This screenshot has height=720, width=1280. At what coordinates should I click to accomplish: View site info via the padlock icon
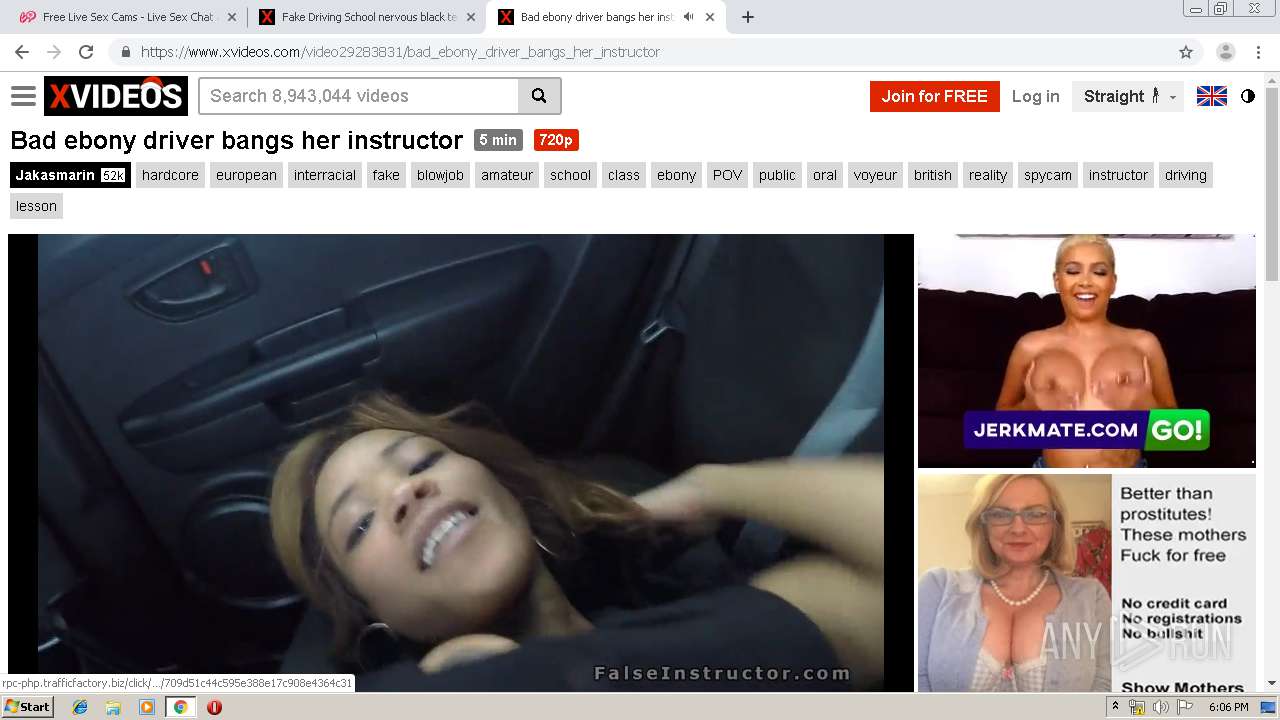click(x=125, y=52)
